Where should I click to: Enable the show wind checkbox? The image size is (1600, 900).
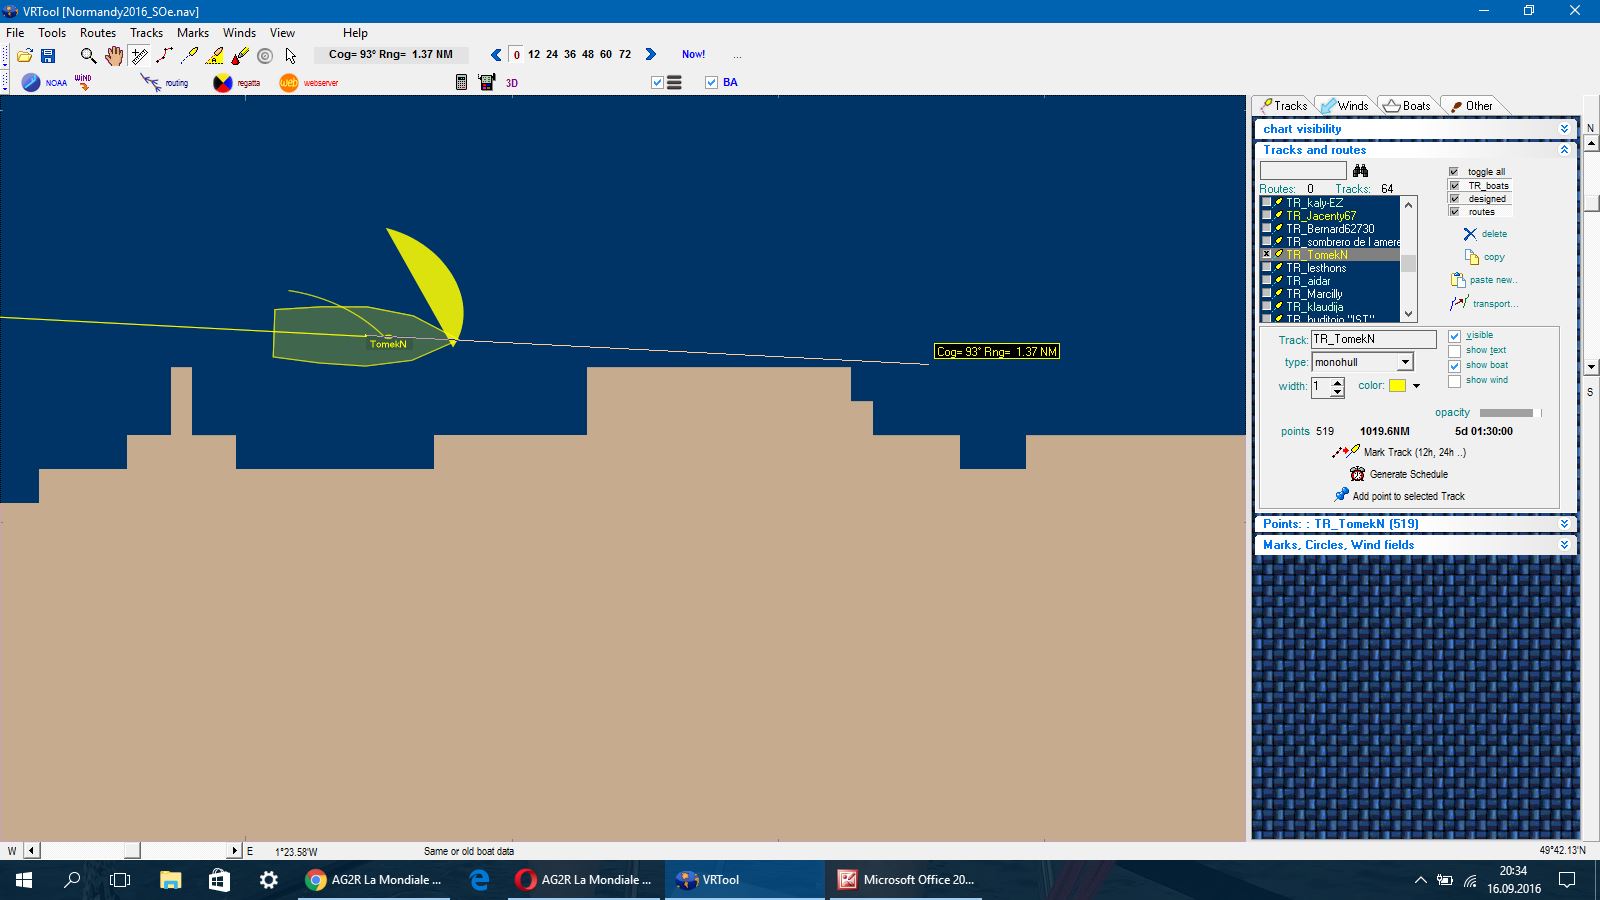pyautogui.click(x=1455, y=381)
